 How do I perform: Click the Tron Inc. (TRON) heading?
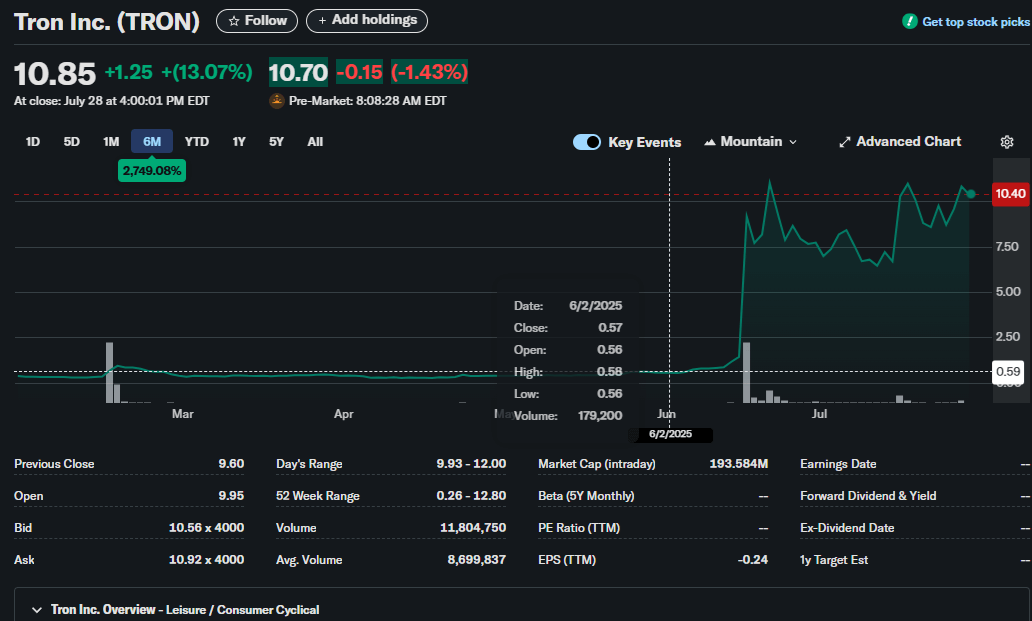107,22
